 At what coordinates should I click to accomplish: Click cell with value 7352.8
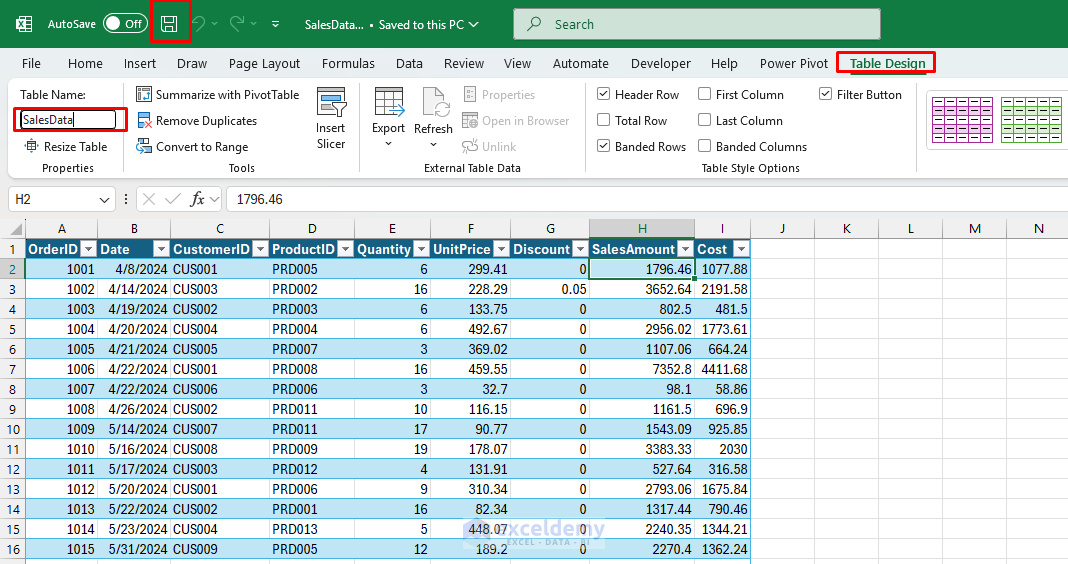pyautogui.click(x=642, y=369)
